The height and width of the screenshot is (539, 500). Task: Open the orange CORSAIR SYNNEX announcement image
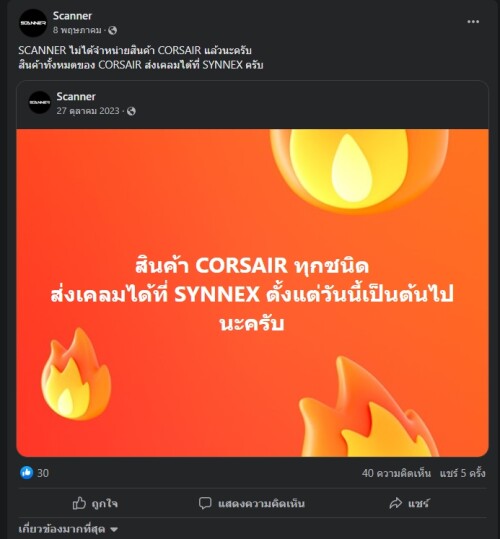[252, 293]
